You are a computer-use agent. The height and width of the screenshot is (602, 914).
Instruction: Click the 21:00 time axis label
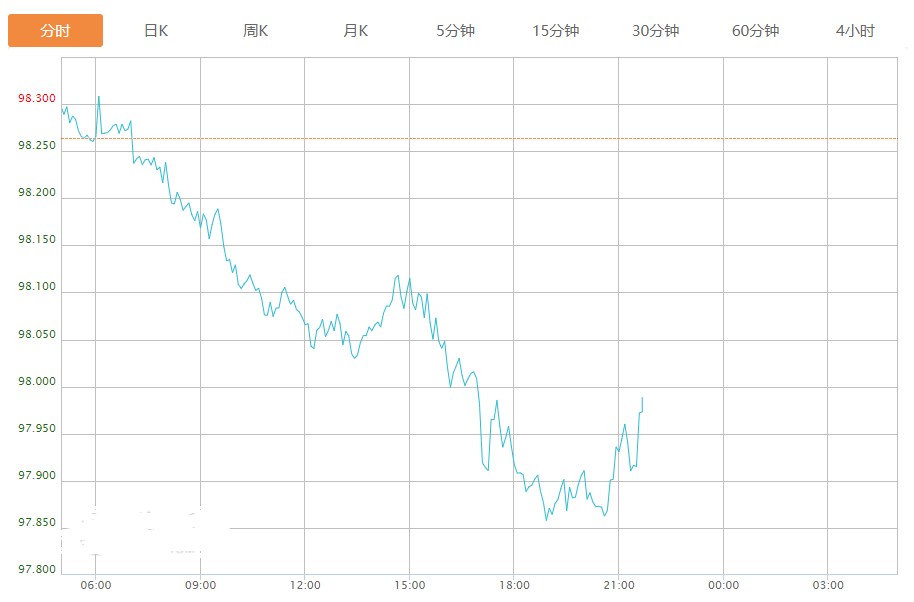619,585
